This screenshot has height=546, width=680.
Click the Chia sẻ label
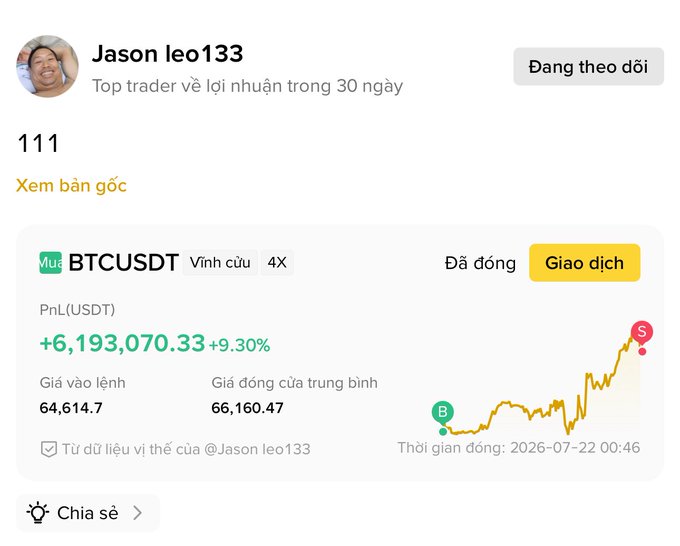click(88, 513)
